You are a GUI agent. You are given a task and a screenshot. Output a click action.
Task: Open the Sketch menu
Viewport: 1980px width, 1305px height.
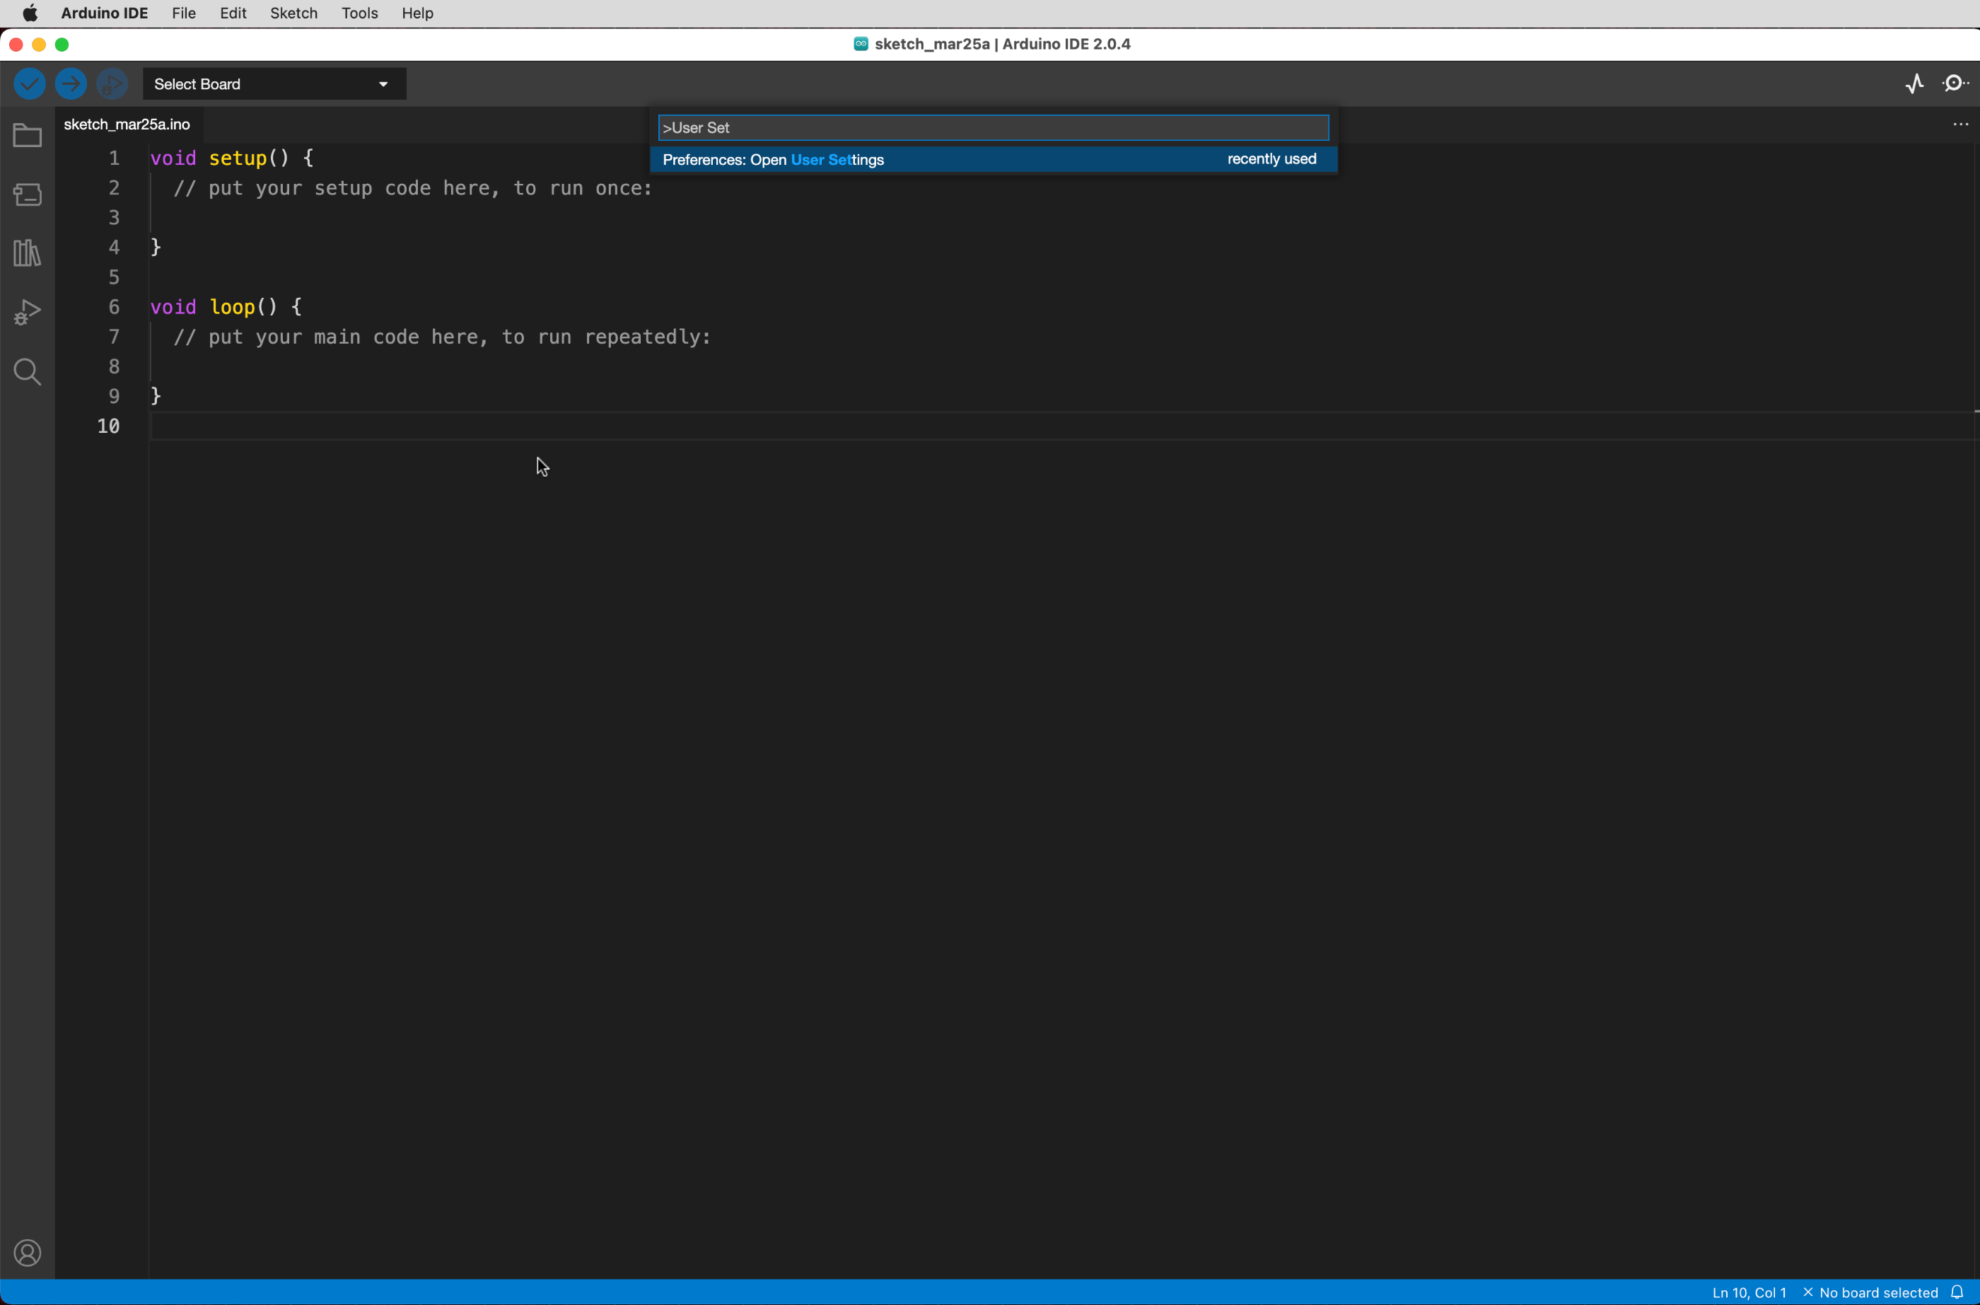pos(293,13)
